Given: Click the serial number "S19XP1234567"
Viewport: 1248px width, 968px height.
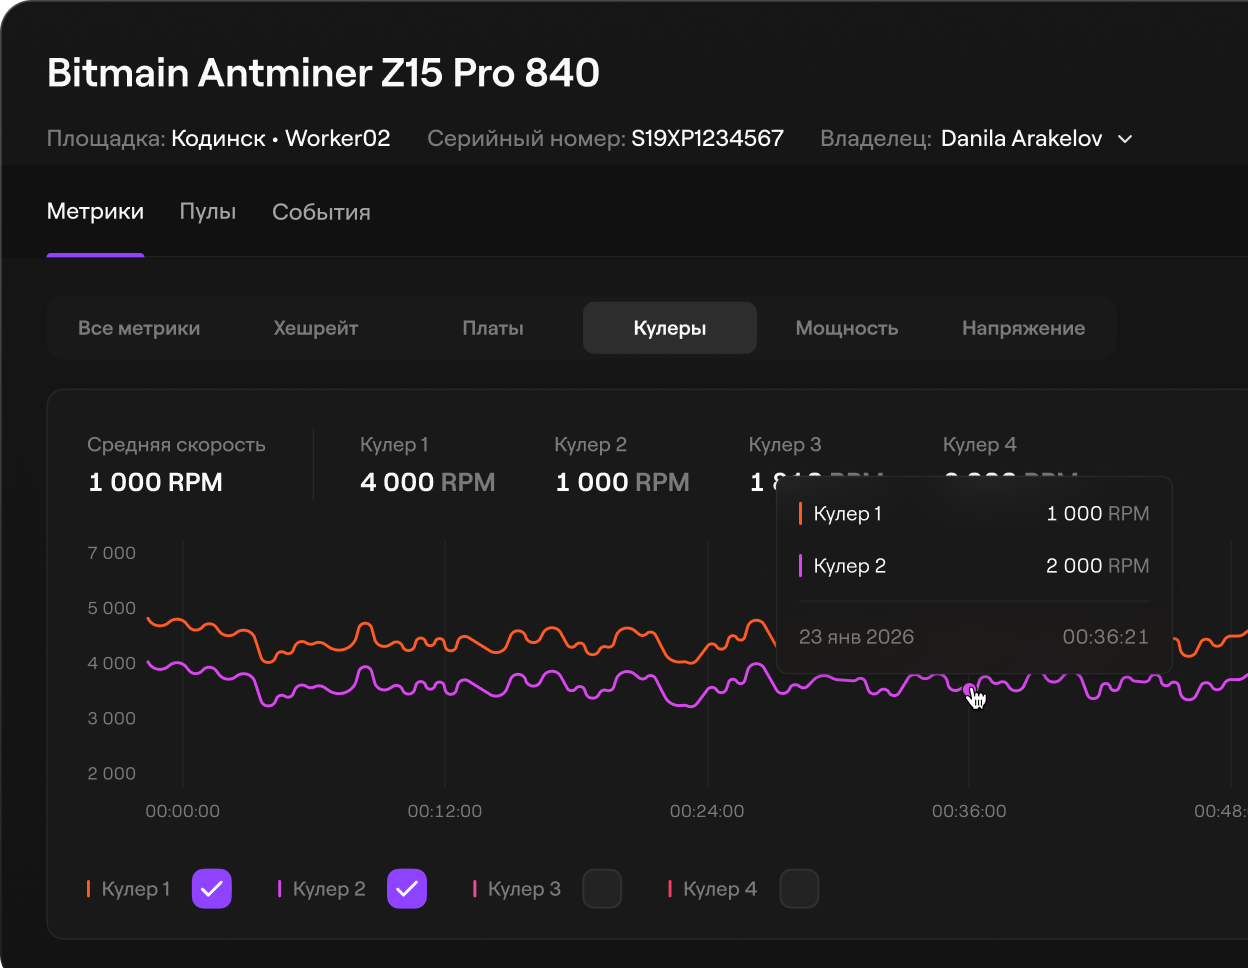Looking at the screenshot, I should (708, 139).
